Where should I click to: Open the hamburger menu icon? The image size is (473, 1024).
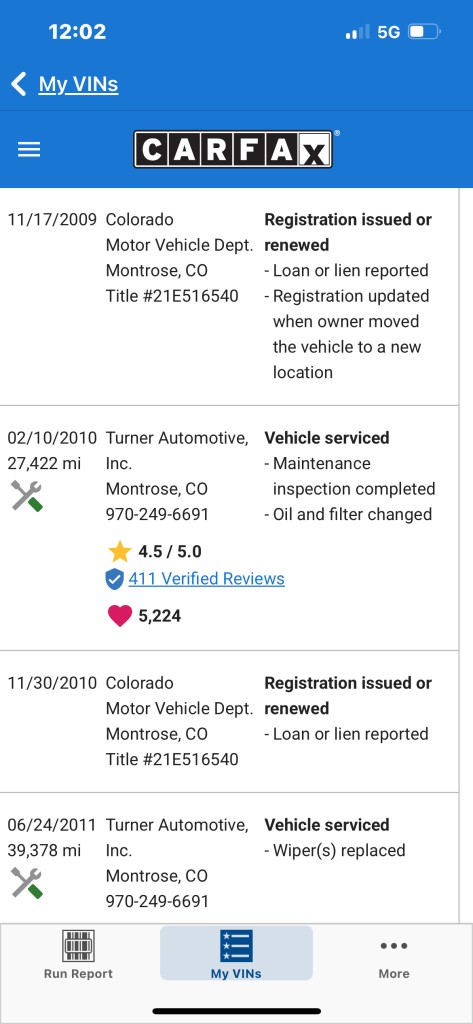(29, 150)
